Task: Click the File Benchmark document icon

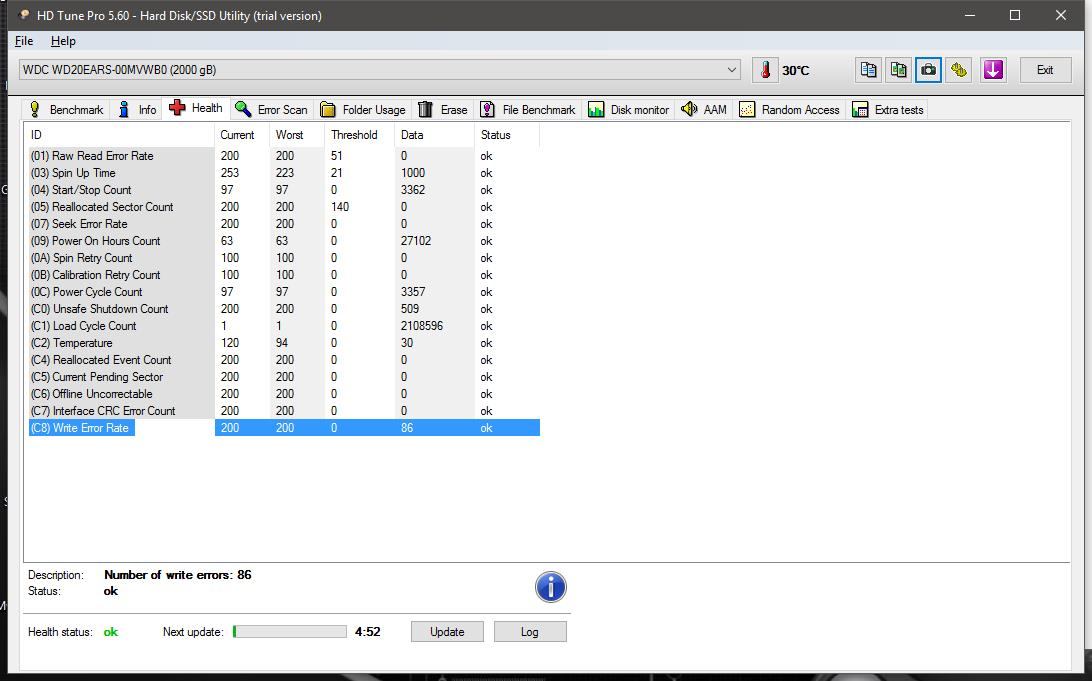Action: (x=488, y=109)
